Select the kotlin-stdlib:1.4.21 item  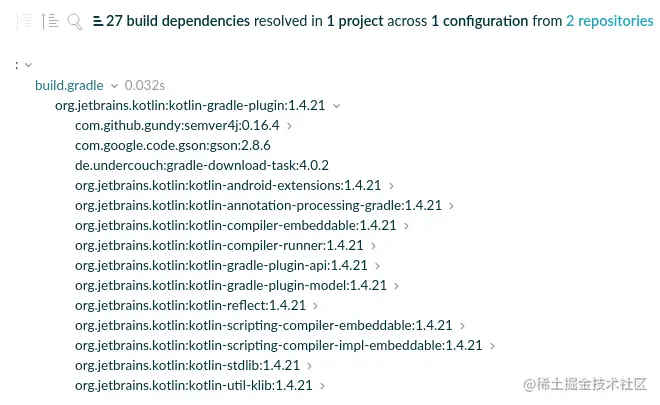(x=187, y=365)
